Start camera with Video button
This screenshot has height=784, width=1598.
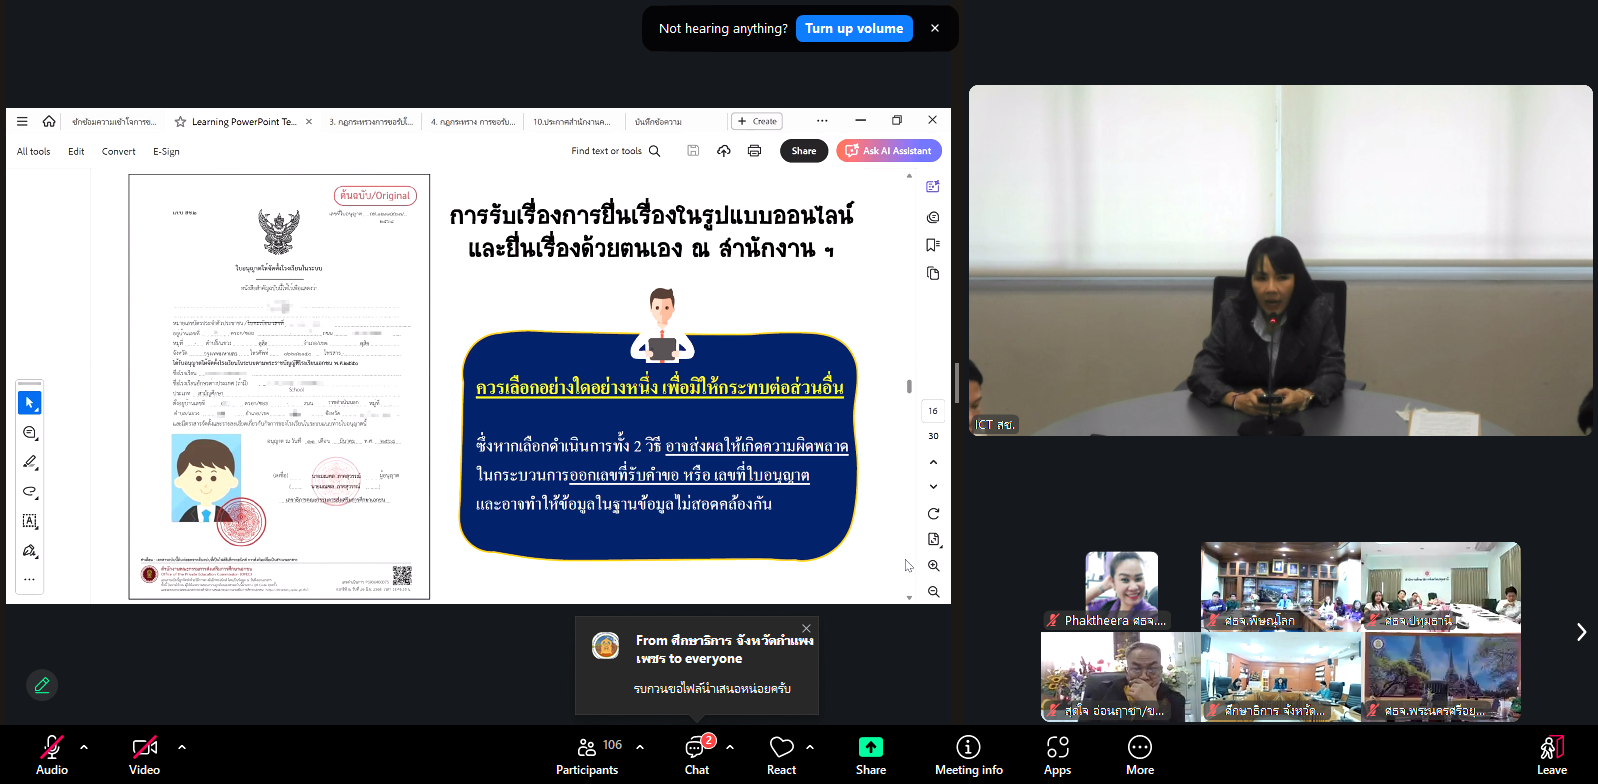tap(144, 754)
